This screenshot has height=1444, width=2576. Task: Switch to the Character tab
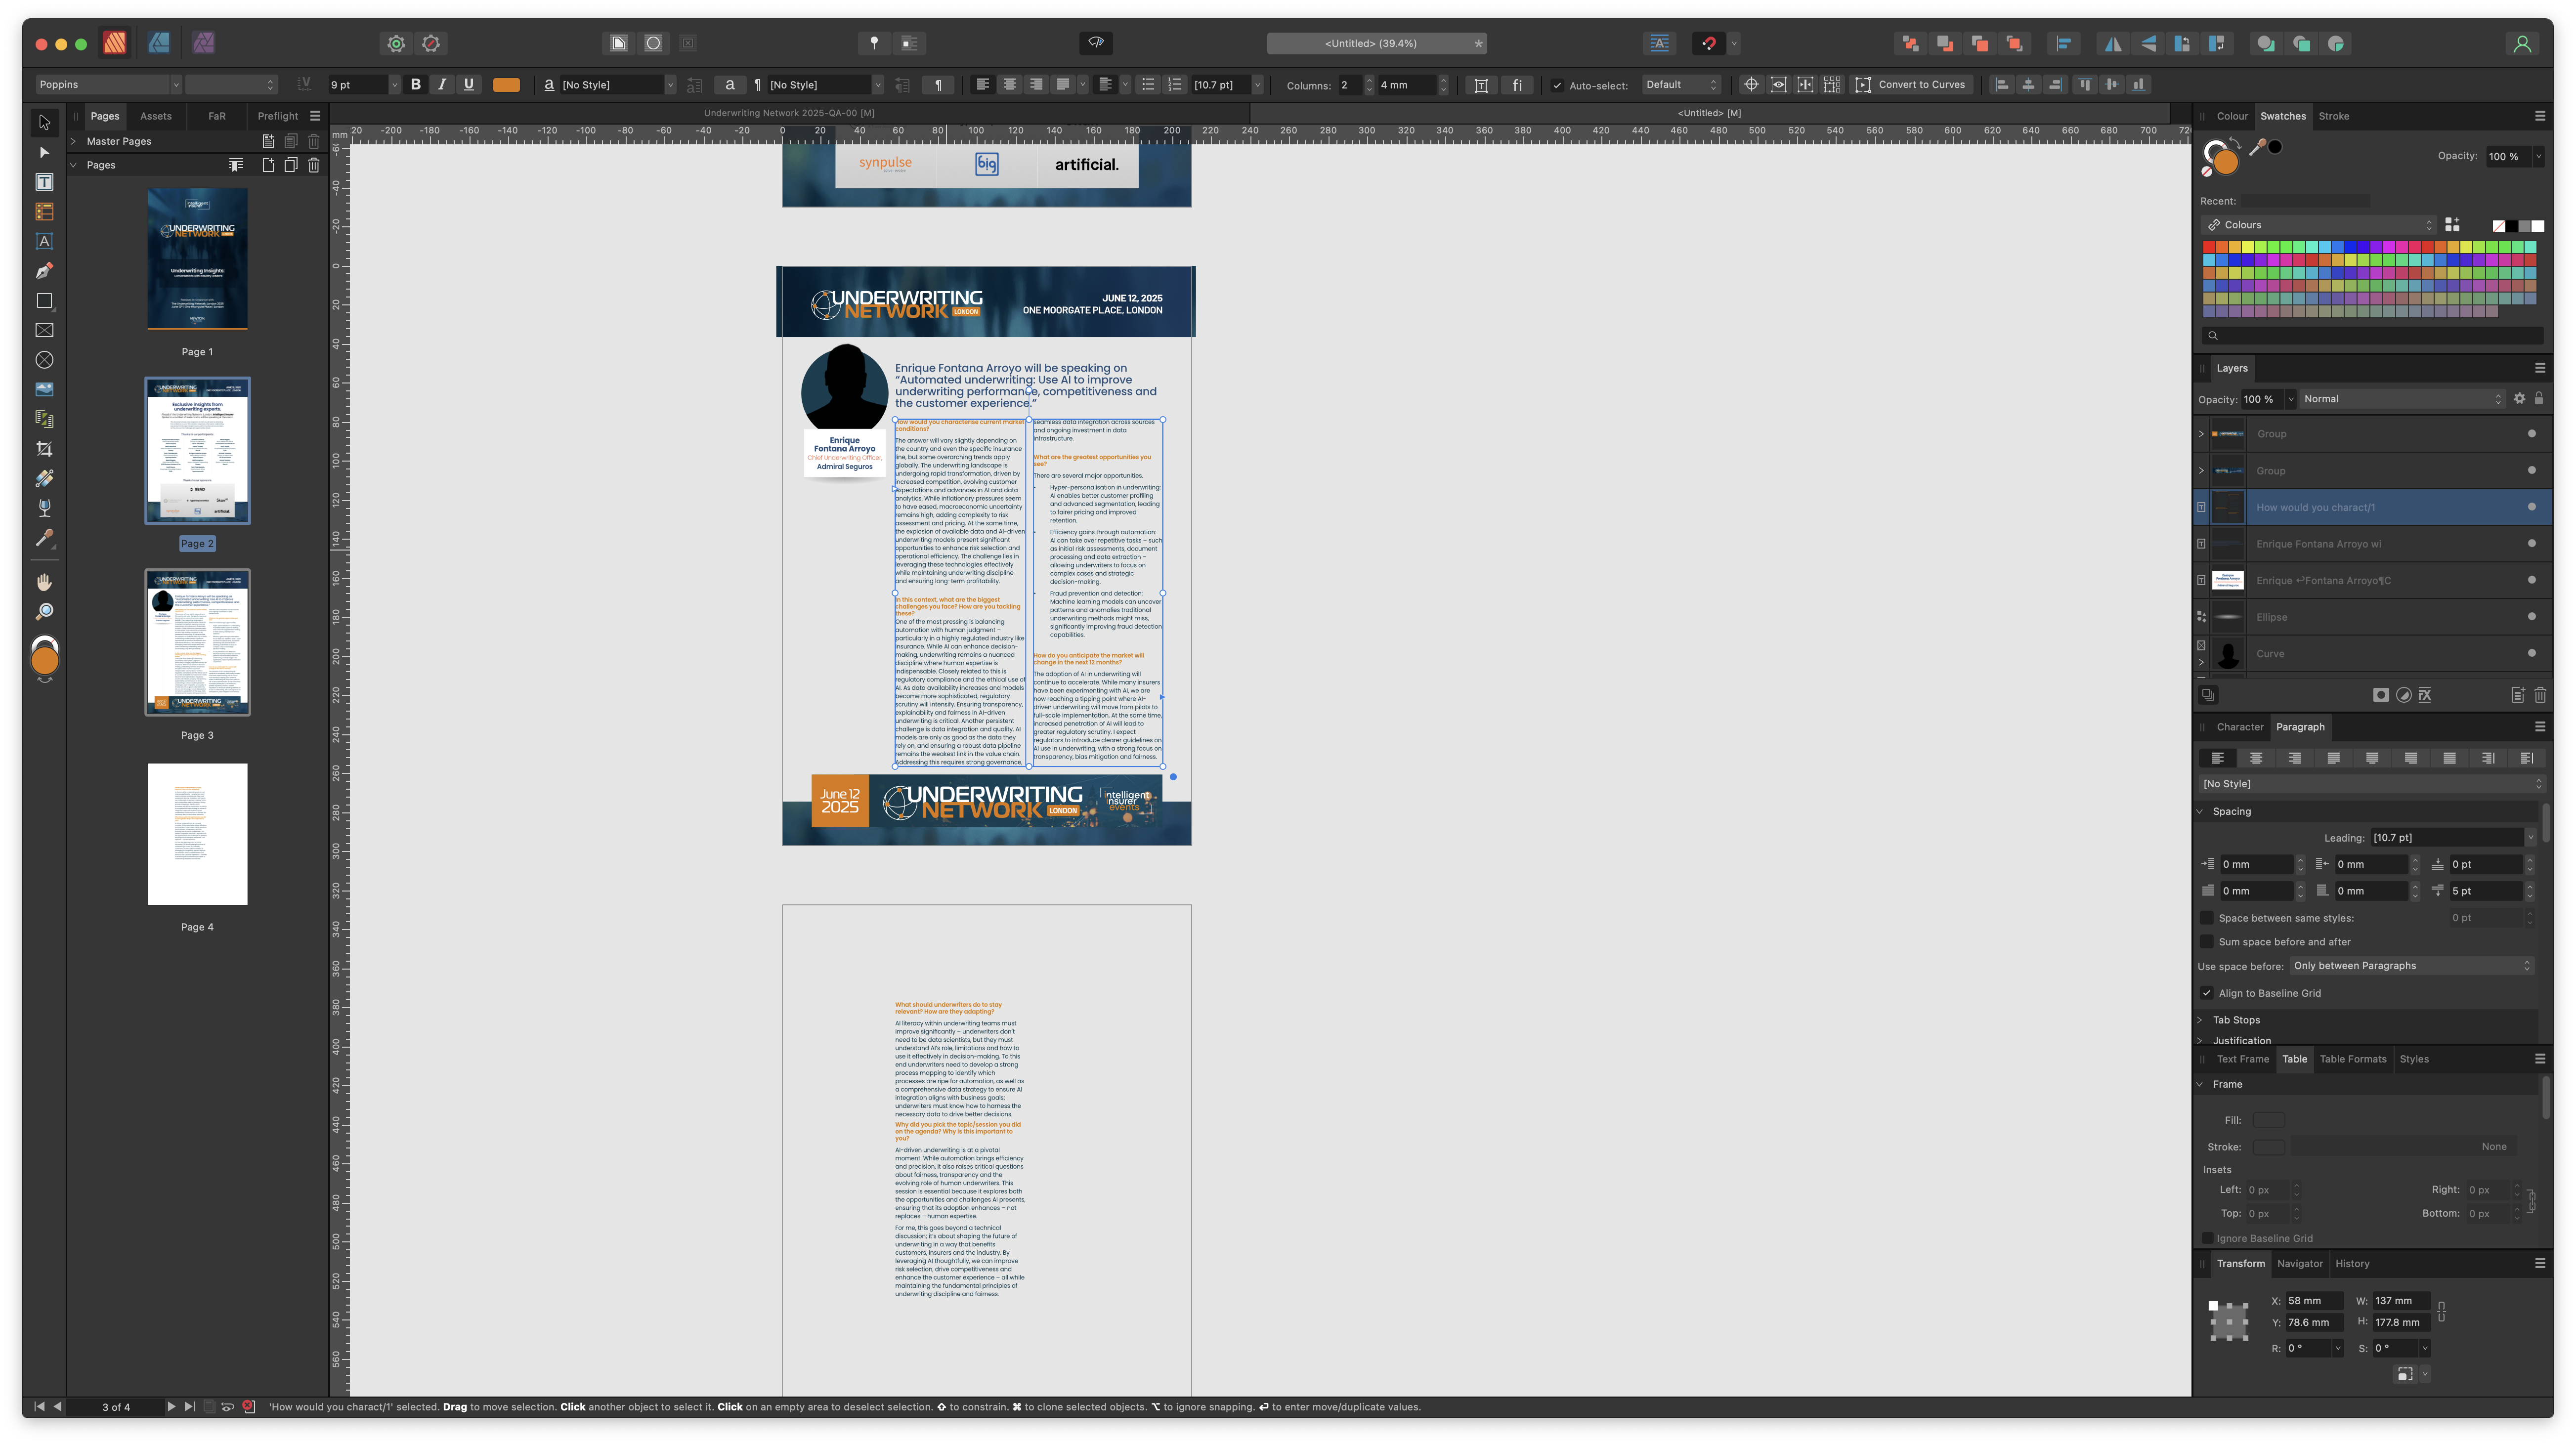click(x=2240, y=727)
